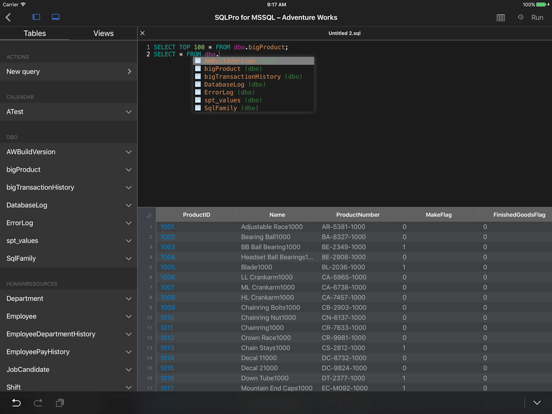
Task: Place cursor on SQL line 1
Action: tap(221, 47)
